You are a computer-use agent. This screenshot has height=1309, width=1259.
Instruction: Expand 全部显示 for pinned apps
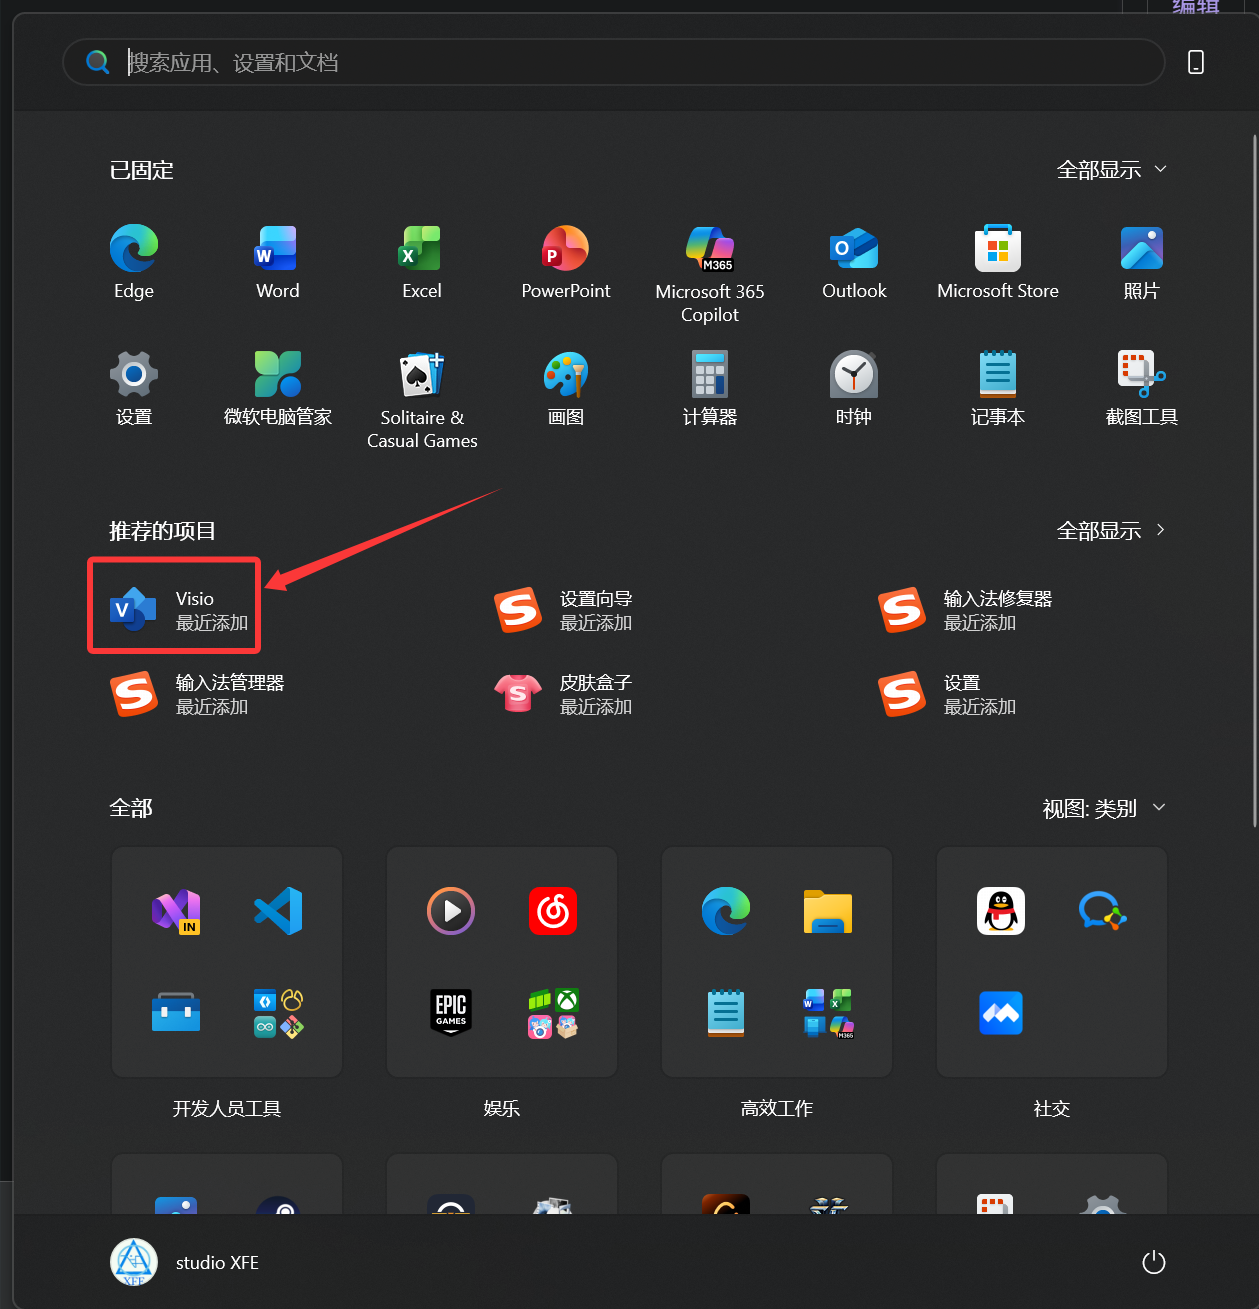point(1110,169)
